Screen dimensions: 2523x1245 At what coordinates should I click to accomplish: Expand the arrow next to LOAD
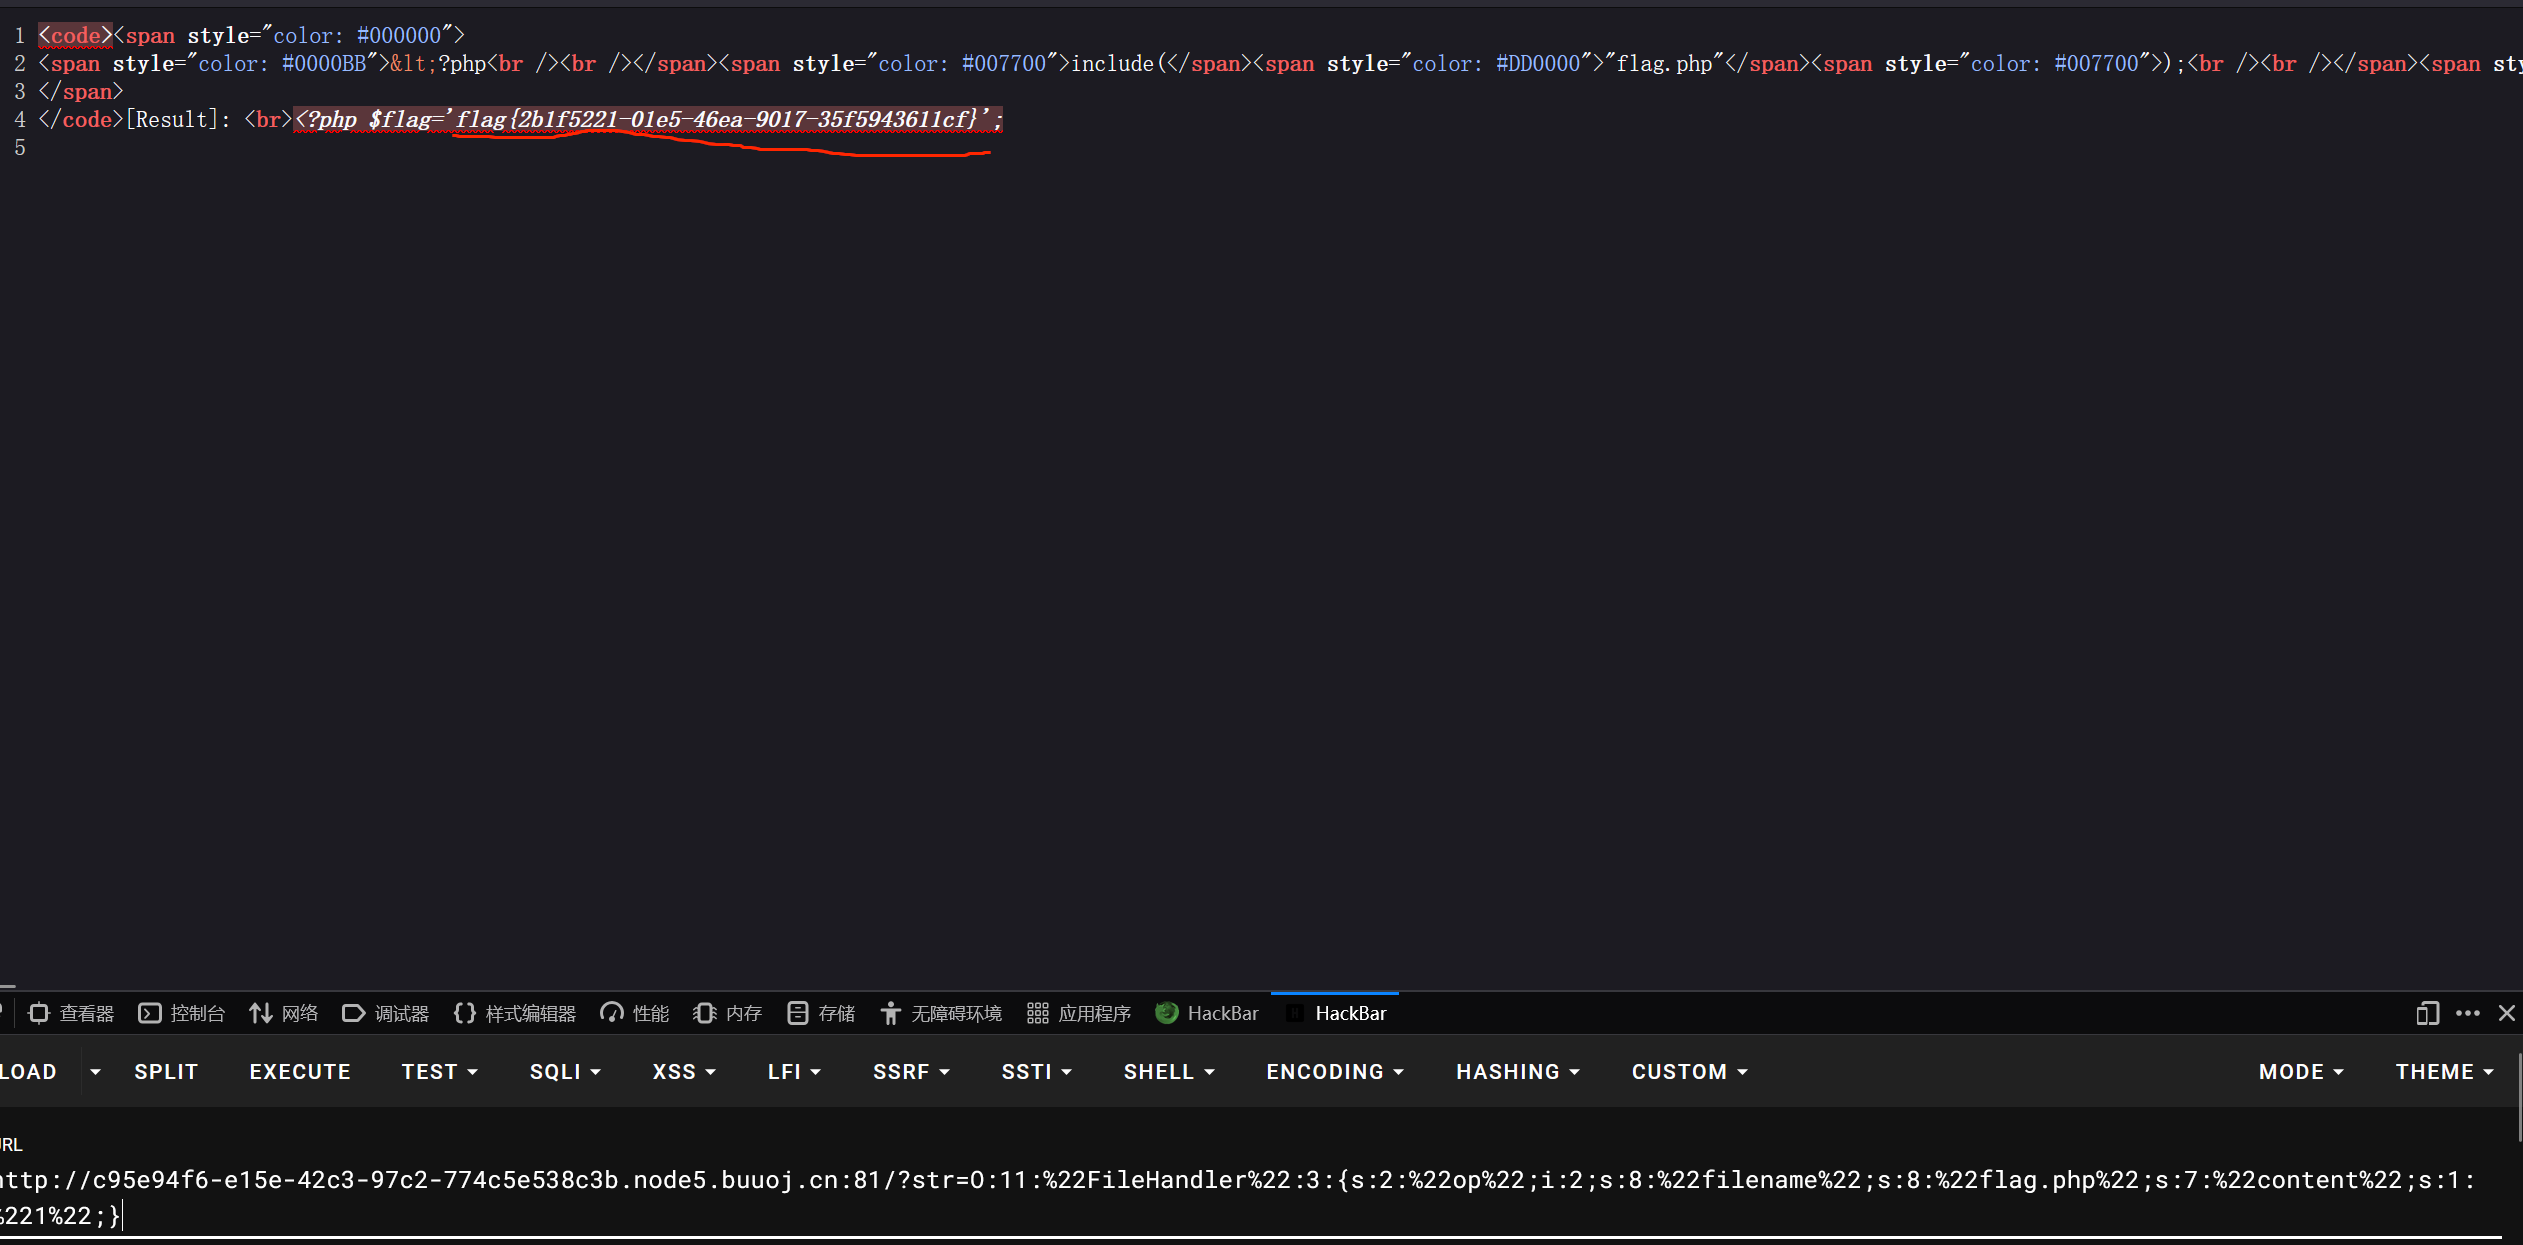[95, 1071]
